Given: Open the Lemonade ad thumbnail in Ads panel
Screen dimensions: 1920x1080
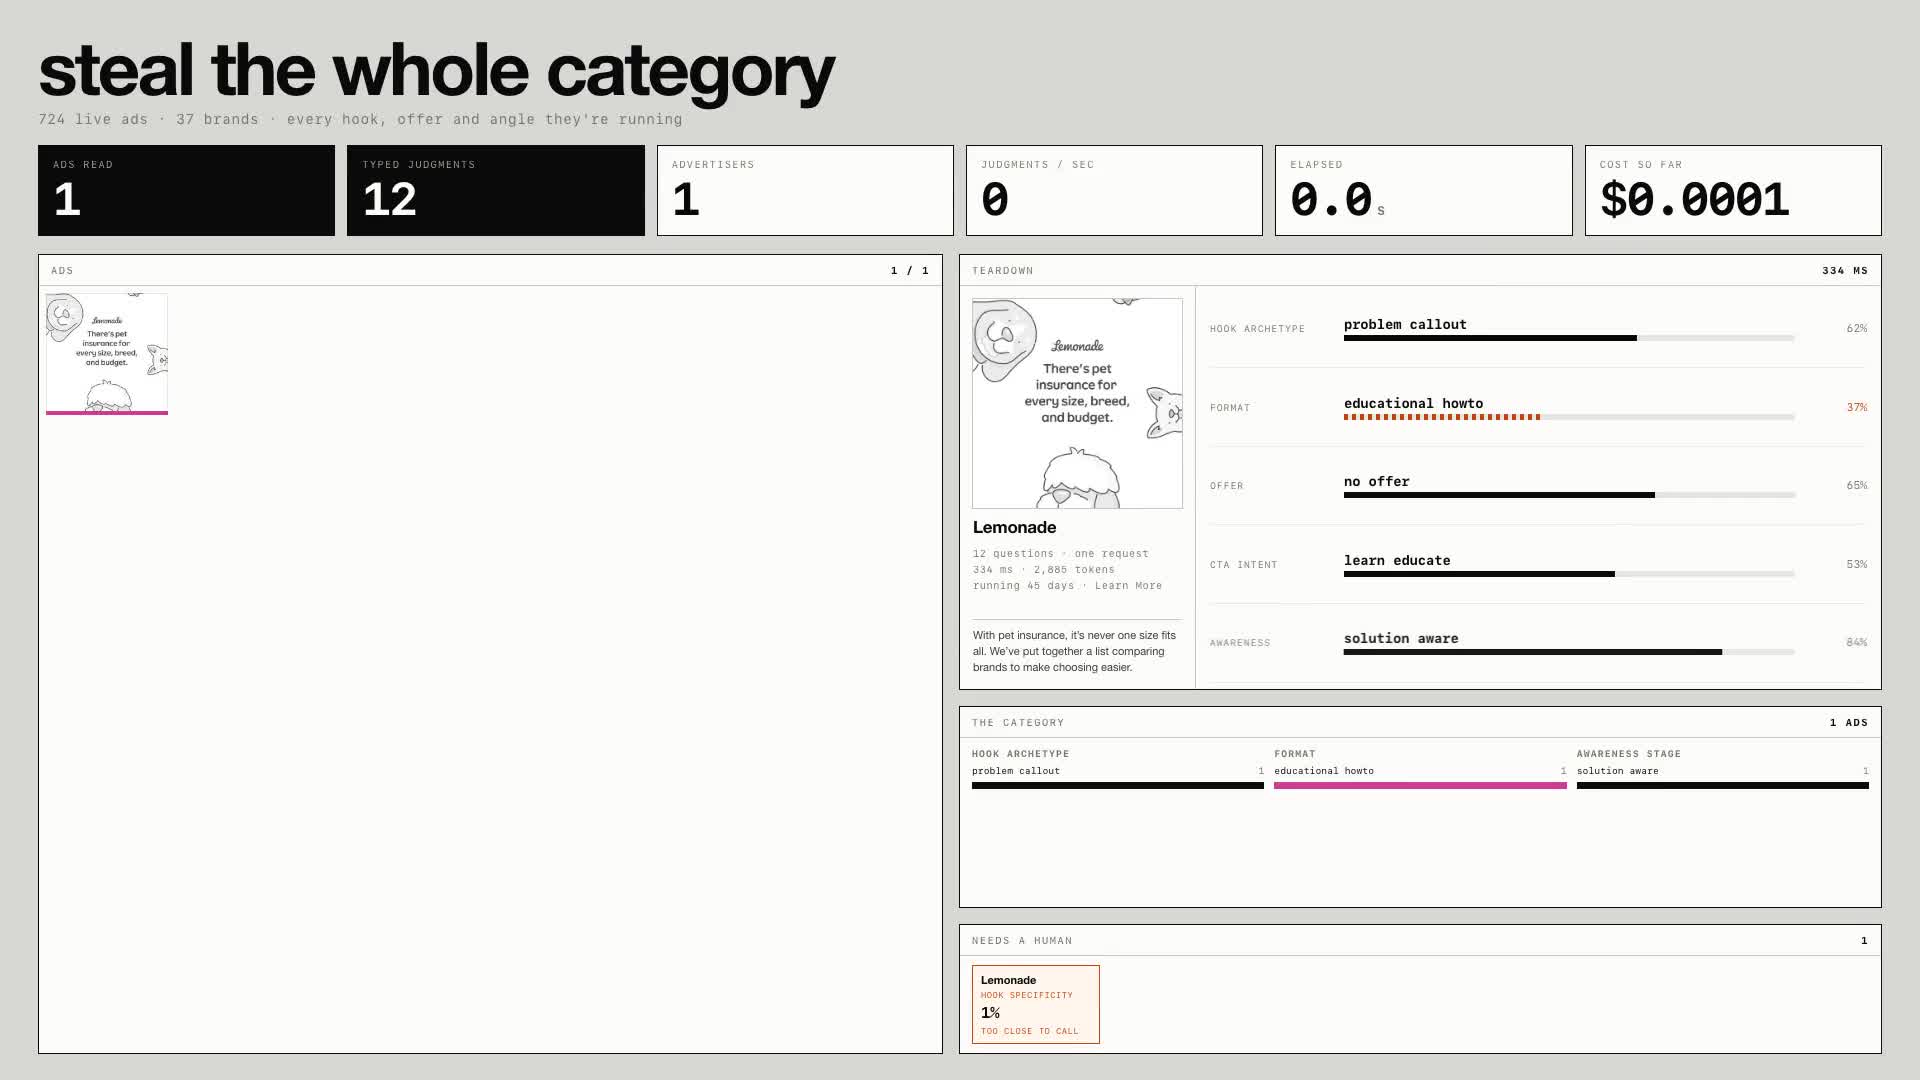Looking at the screenshot, I should coord(107,354).
